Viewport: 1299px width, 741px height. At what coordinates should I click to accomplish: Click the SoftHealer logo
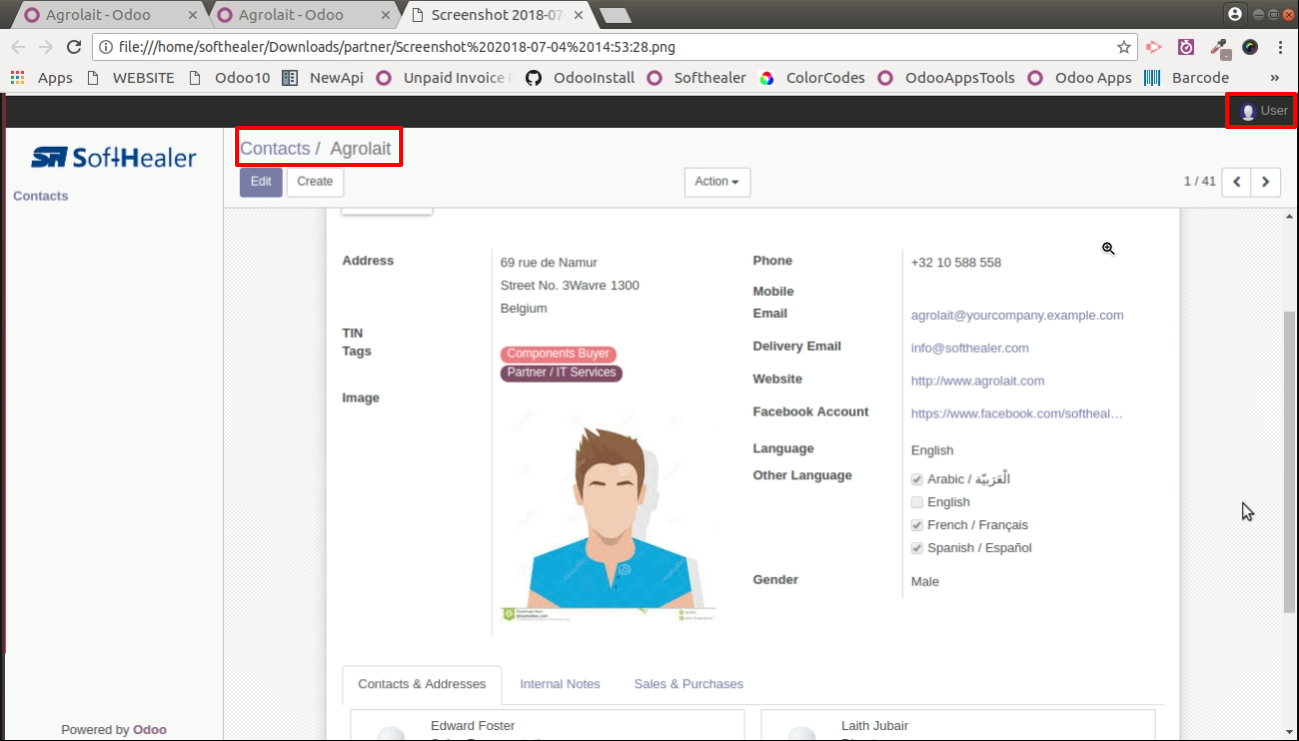point(113,157)
